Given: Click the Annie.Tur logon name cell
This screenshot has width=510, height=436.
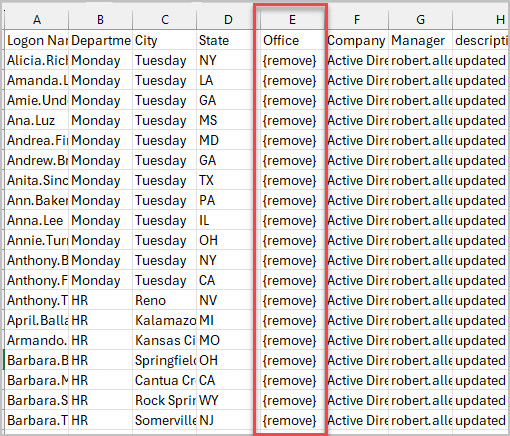Looking at the screenshot, I should (x=37, y=240).
